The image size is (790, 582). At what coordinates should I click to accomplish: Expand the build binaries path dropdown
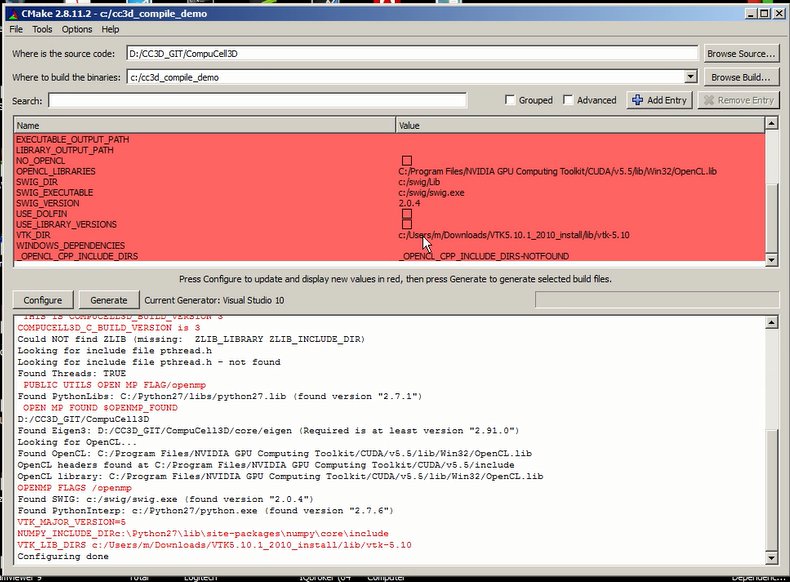pyautogui.click(x=690, y=77)
